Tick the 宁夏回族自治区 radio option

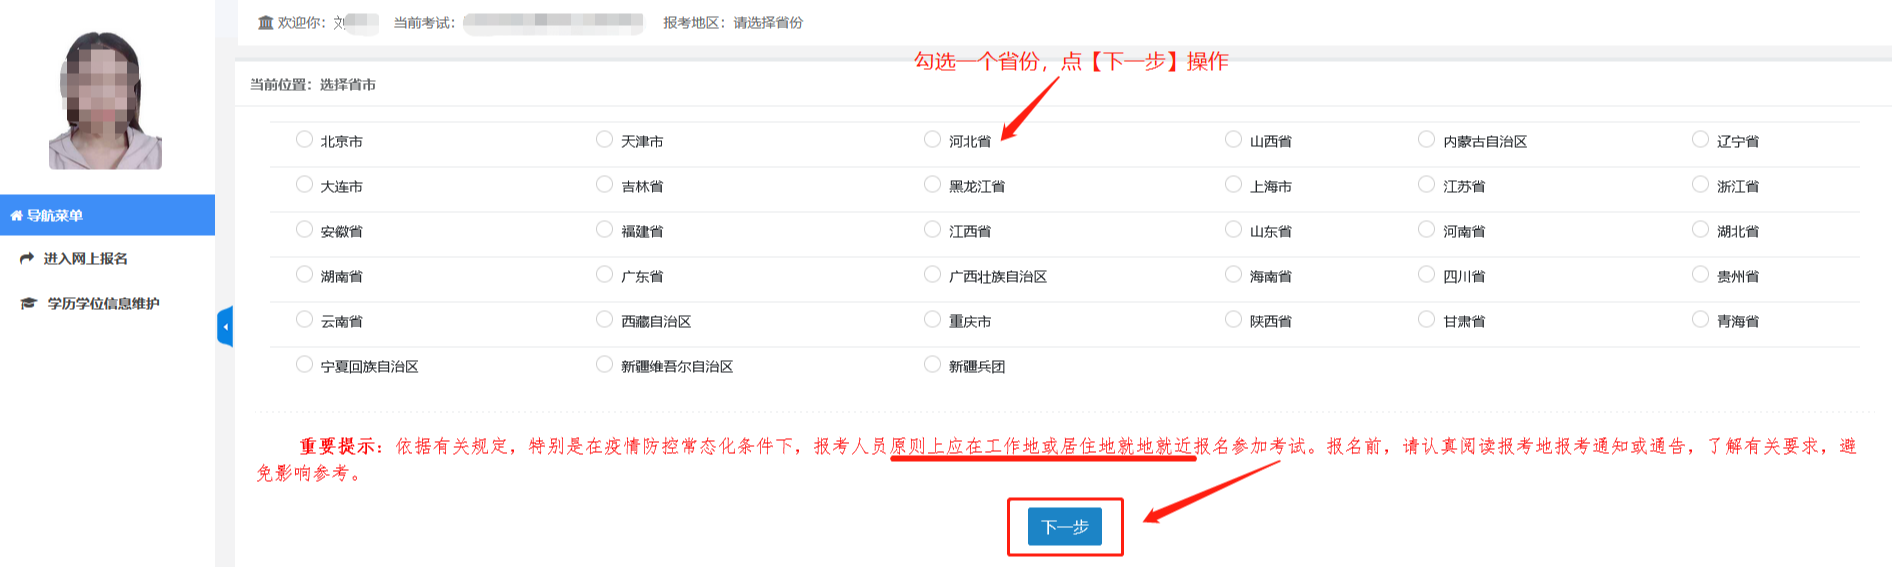tap(304, 364)
